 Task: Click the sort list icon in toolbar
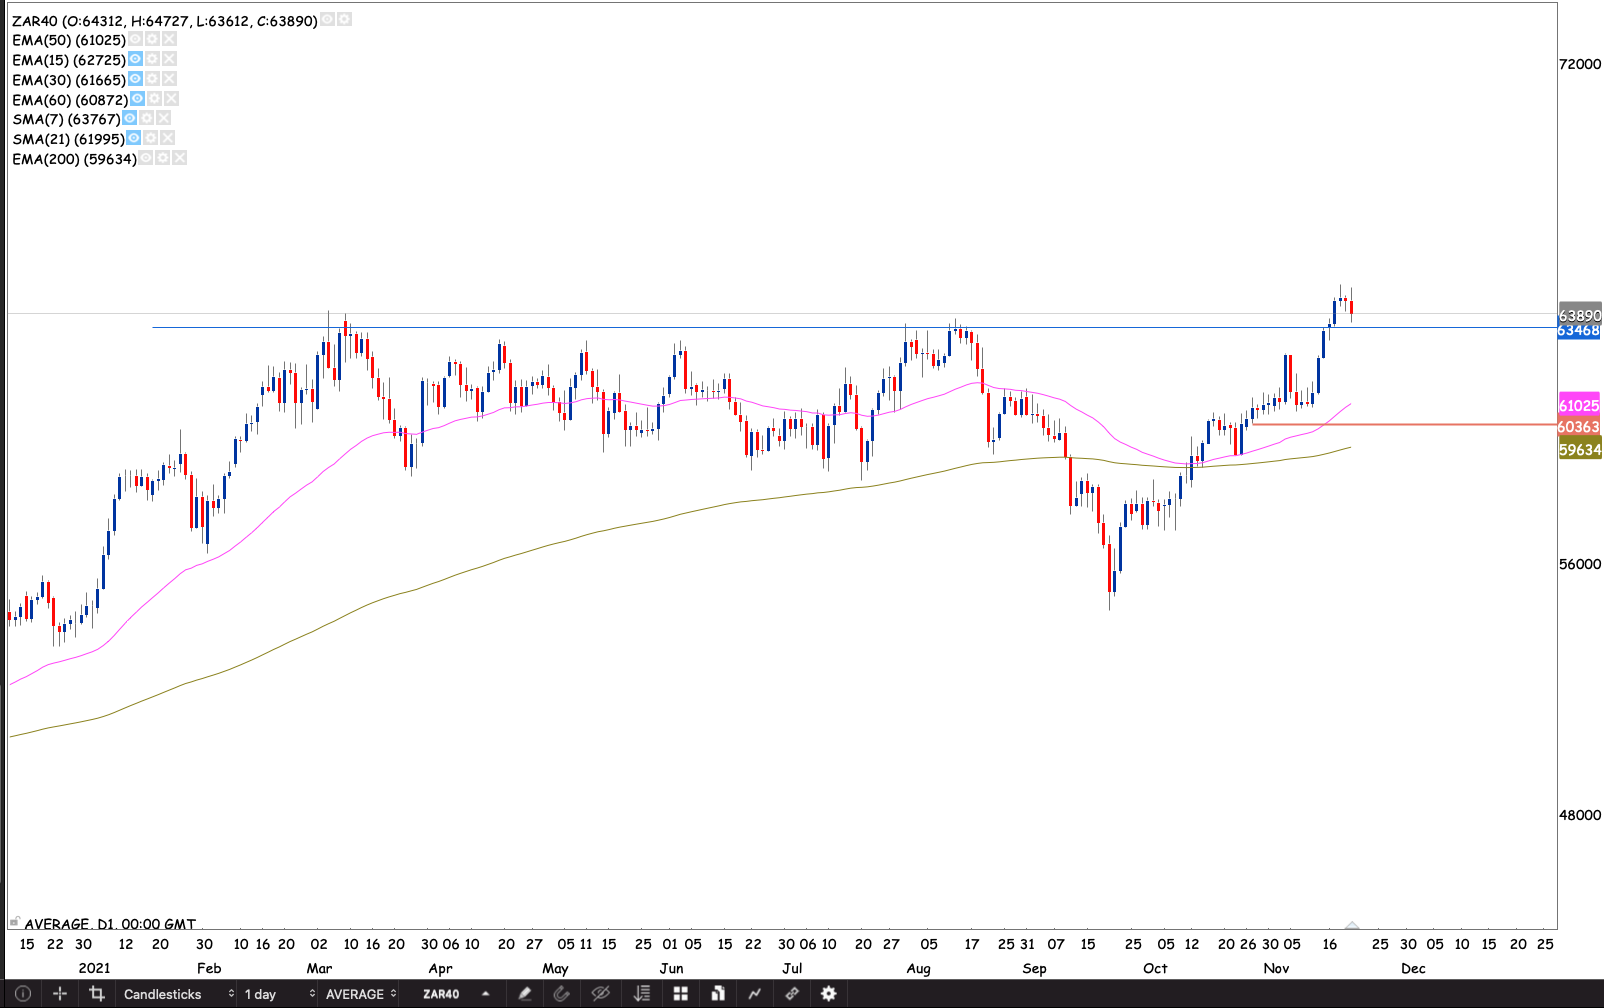coord(642,994)
